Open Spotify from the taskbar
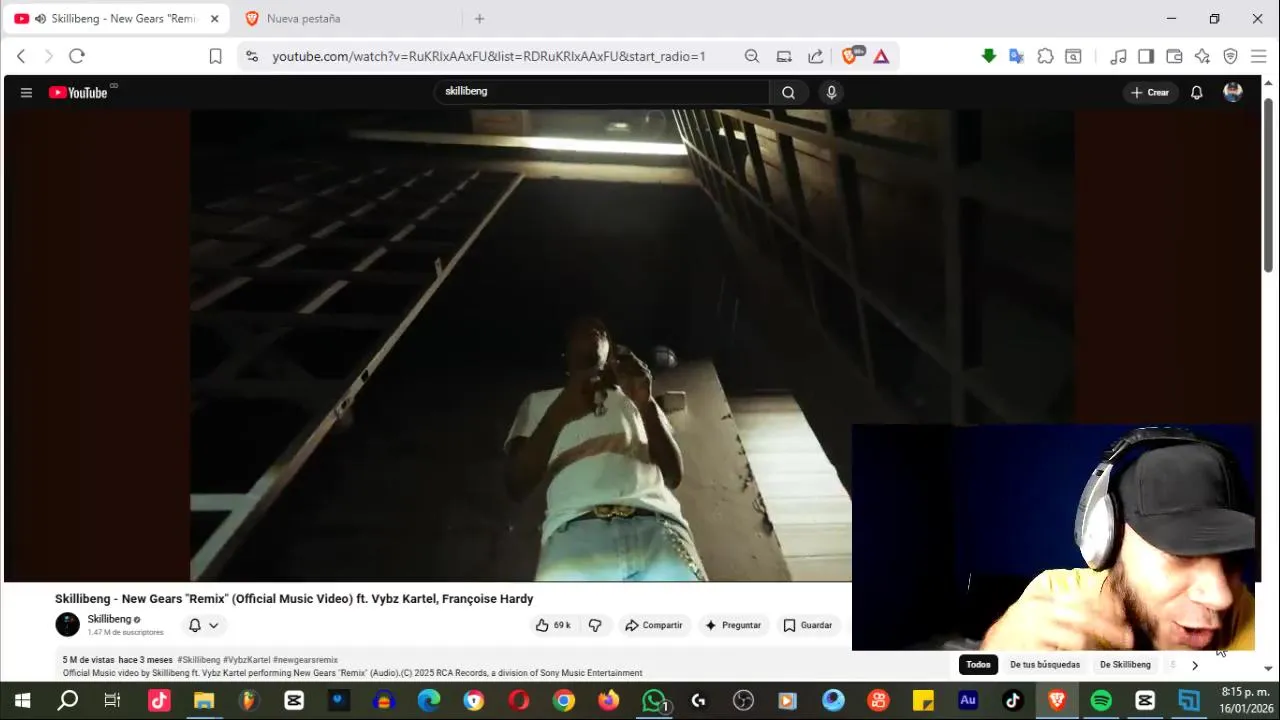 point(1101,701)
